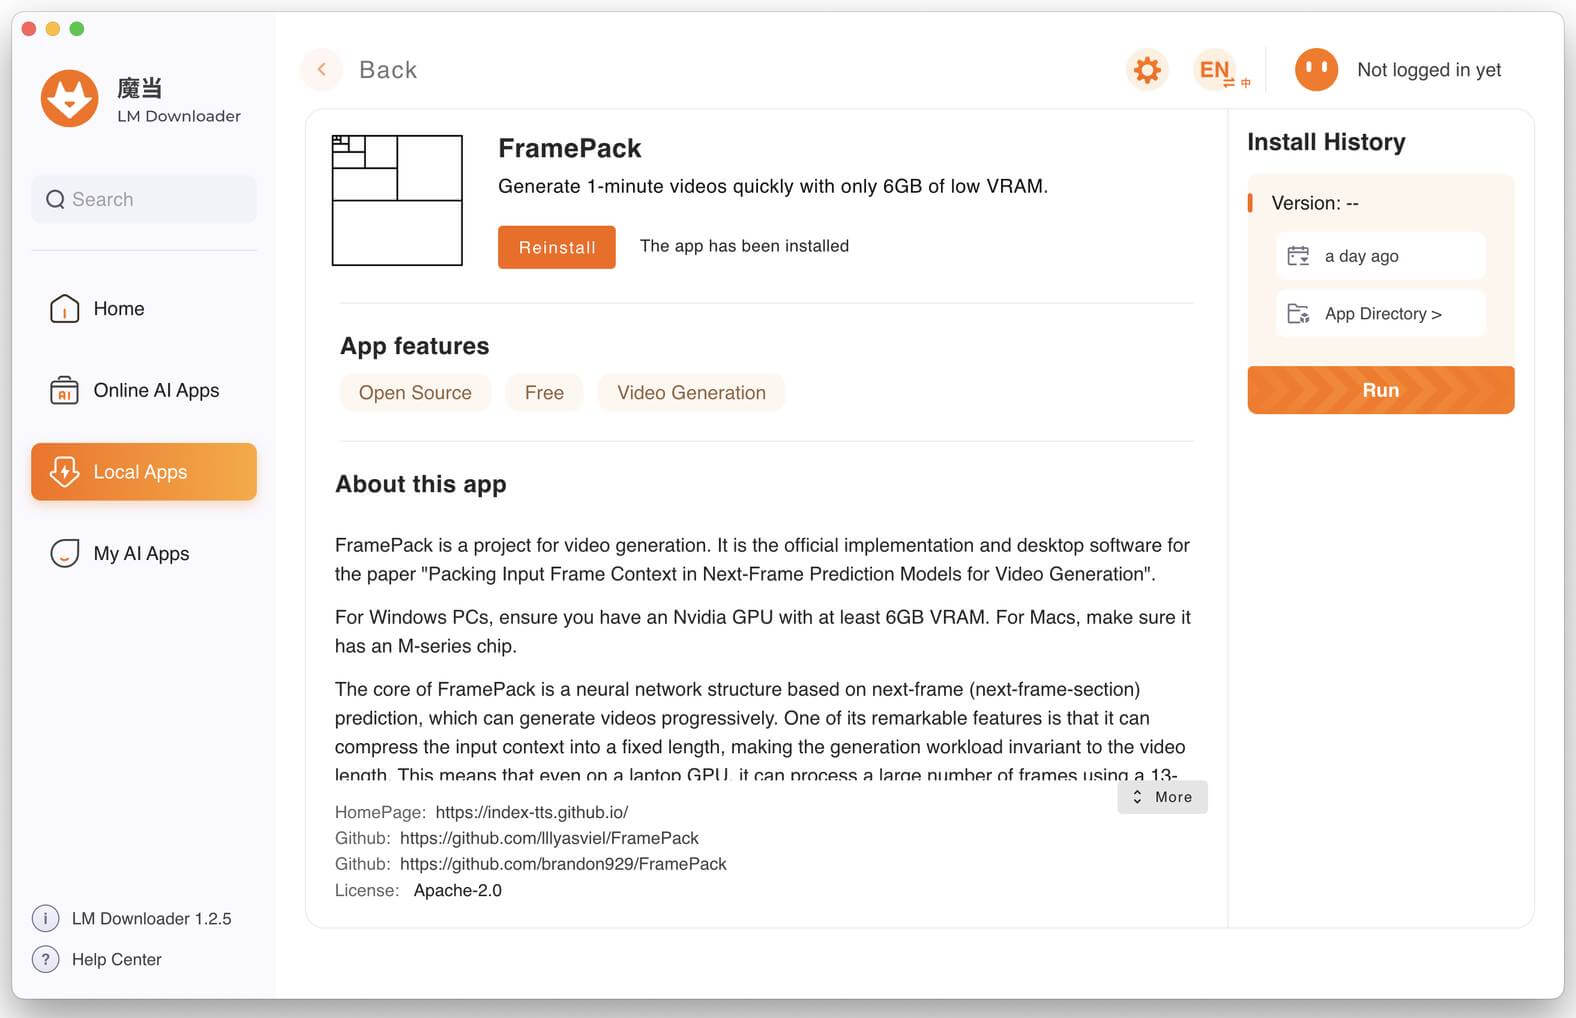1576x1018 pixels.
Task: Open My AI Apps page
Action: click(x=143, y=553)
